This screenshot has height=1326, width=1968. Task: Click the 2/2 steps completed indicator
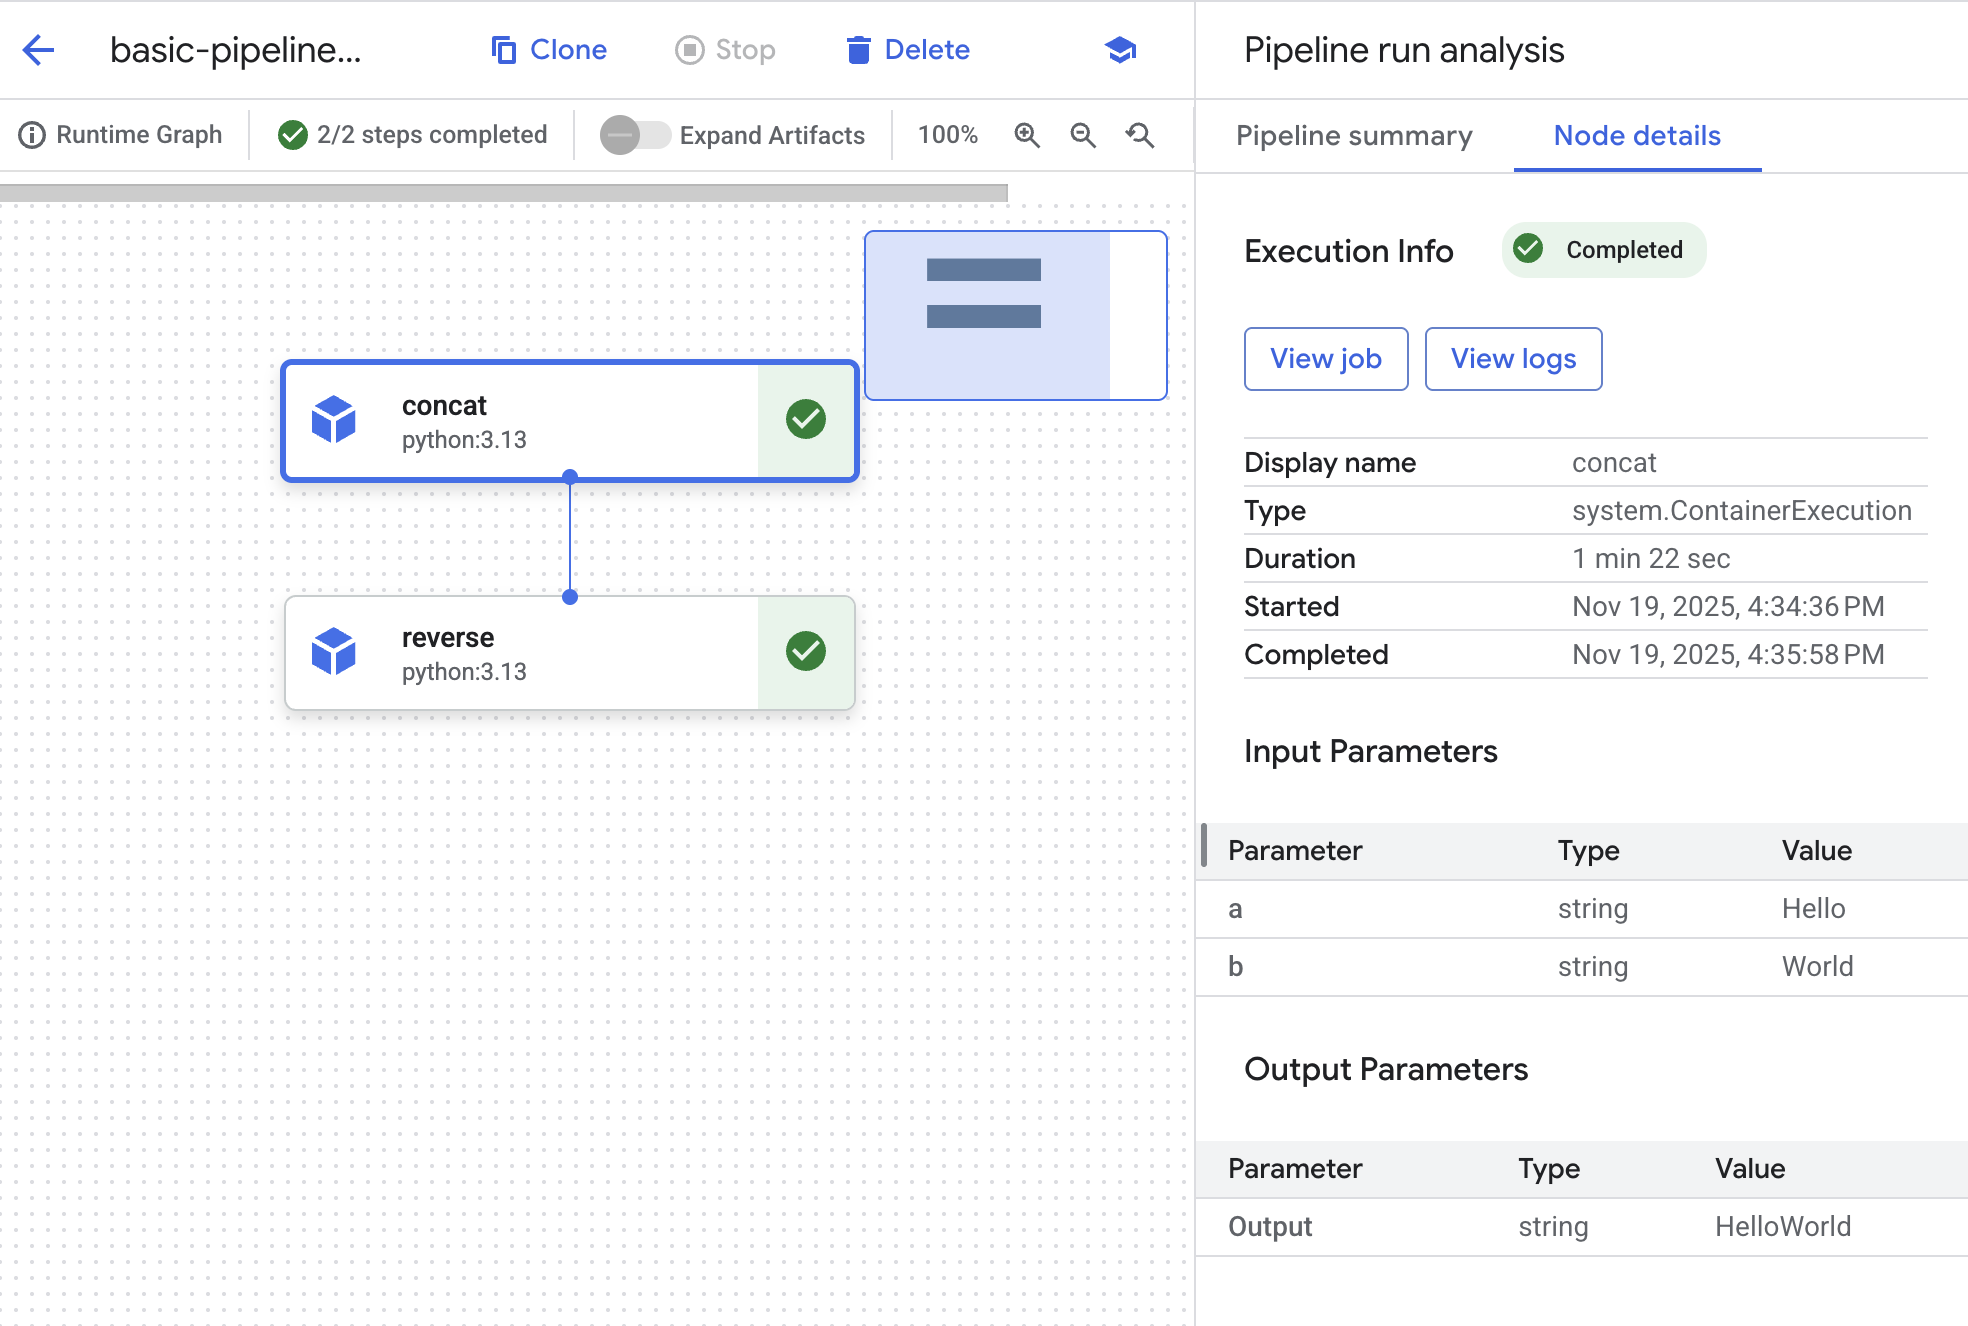coord(410,134)
